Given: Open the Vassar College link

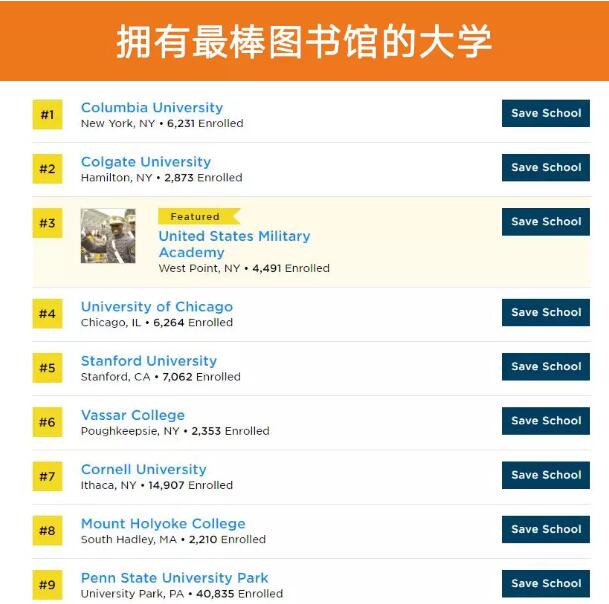Looking at the screenshot, I should [x=133, y=415].
